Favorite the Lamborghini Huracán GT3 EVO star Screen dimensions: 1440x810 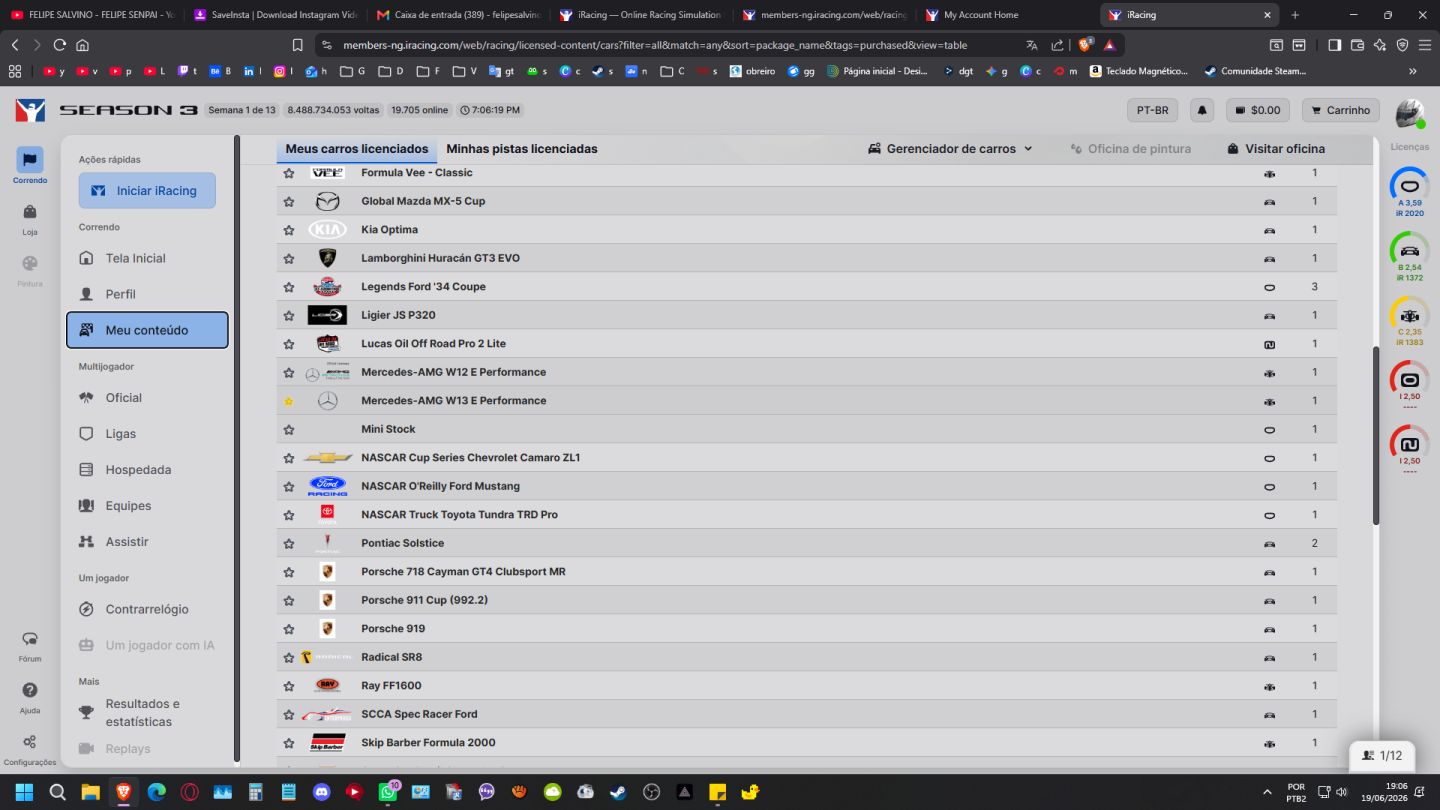[x=289, y=258]
